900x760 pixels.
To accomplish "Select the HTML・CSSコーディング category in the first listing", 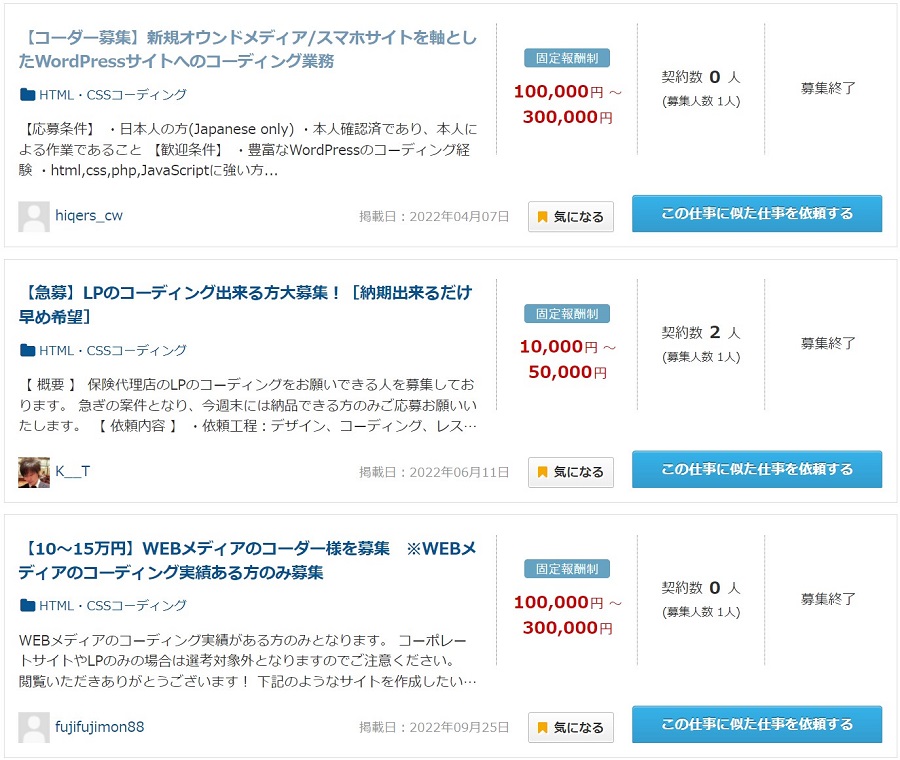I will tap(112, 95).
